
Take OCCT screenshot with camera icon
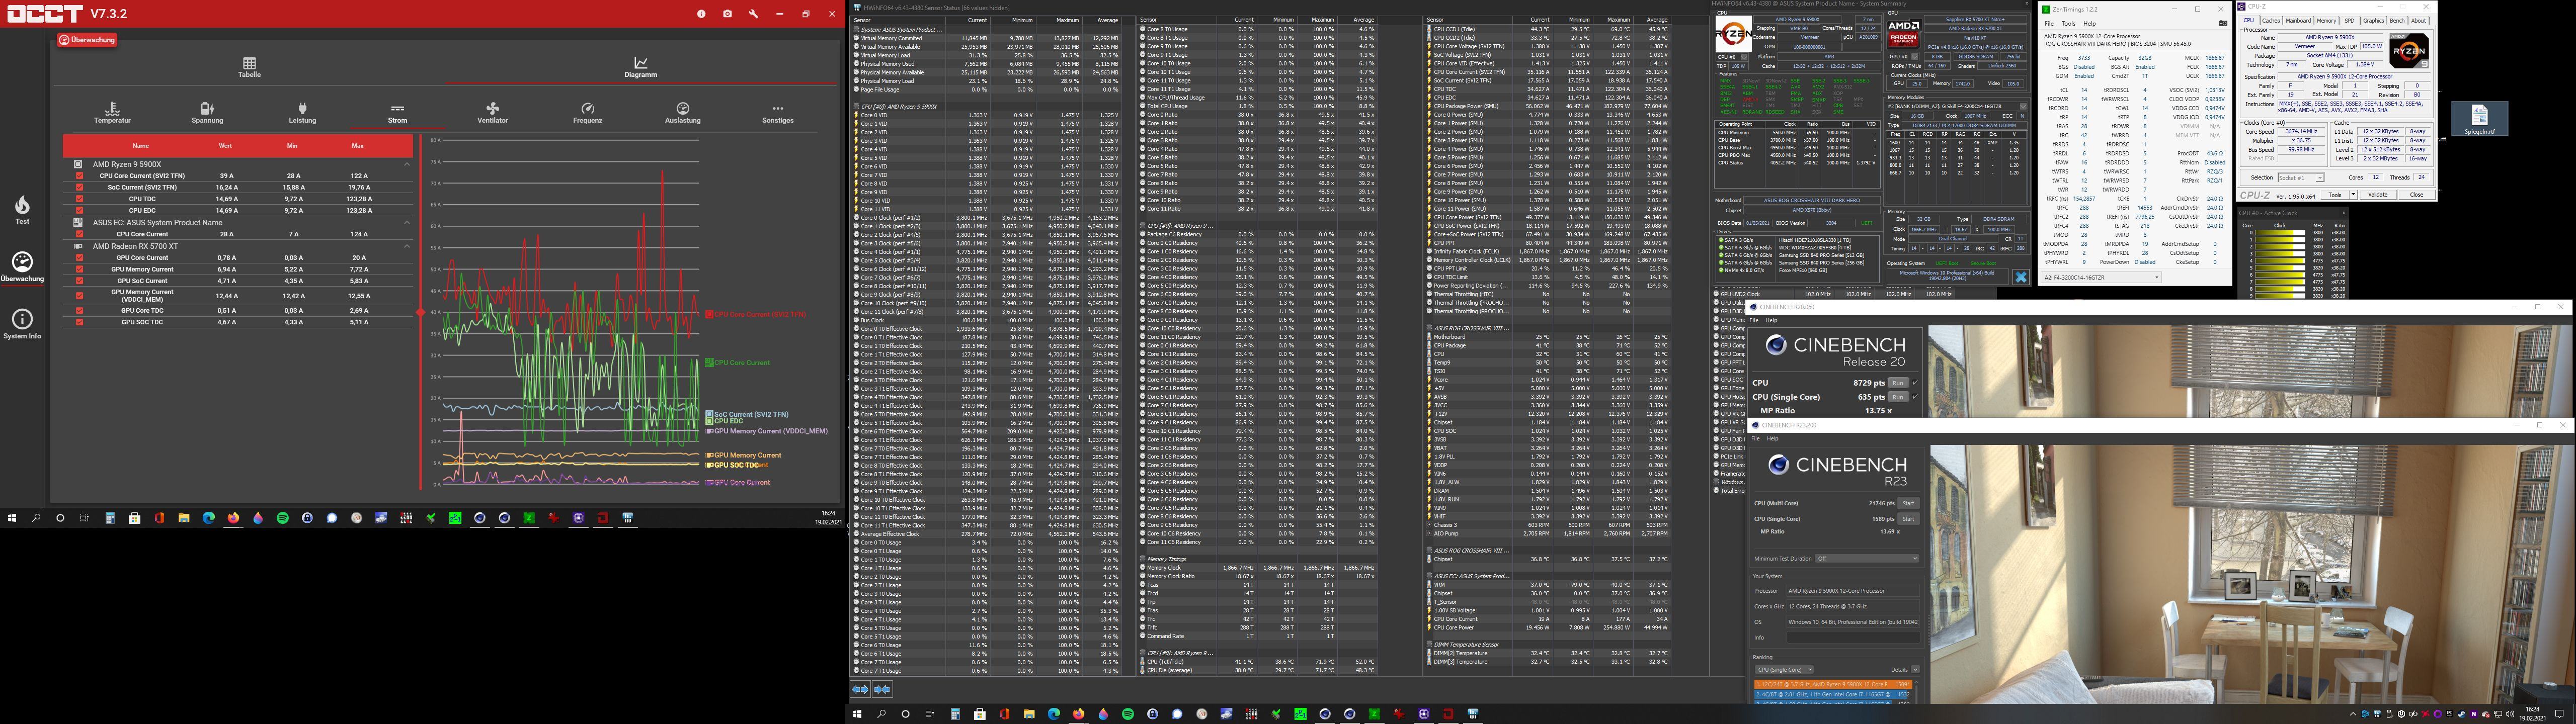(x=727, y=14)
